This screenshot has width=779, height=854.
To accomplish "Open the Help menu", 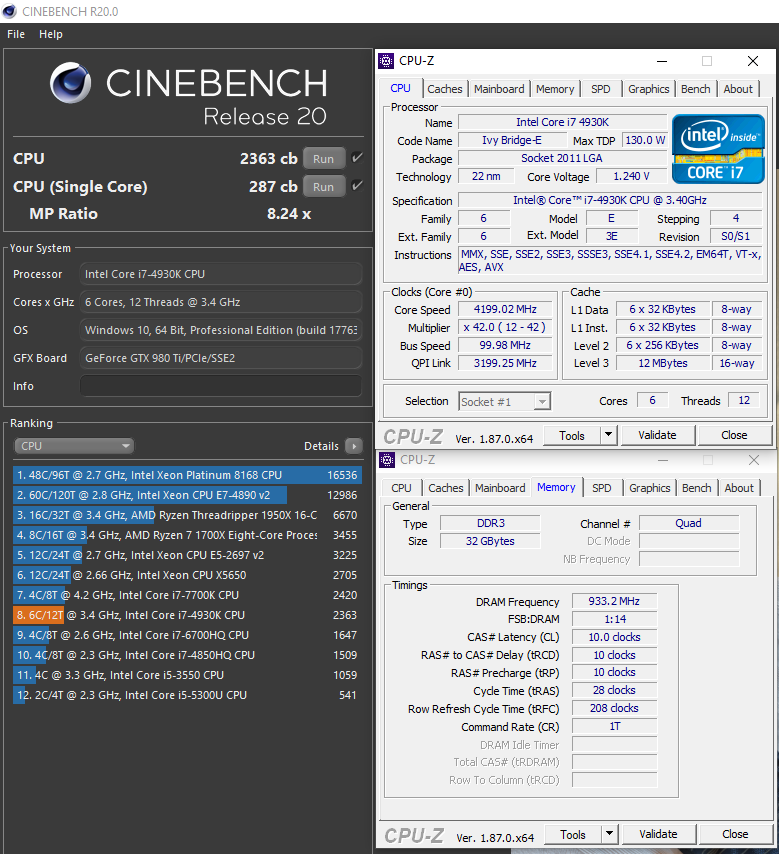I will click(51, 34).
